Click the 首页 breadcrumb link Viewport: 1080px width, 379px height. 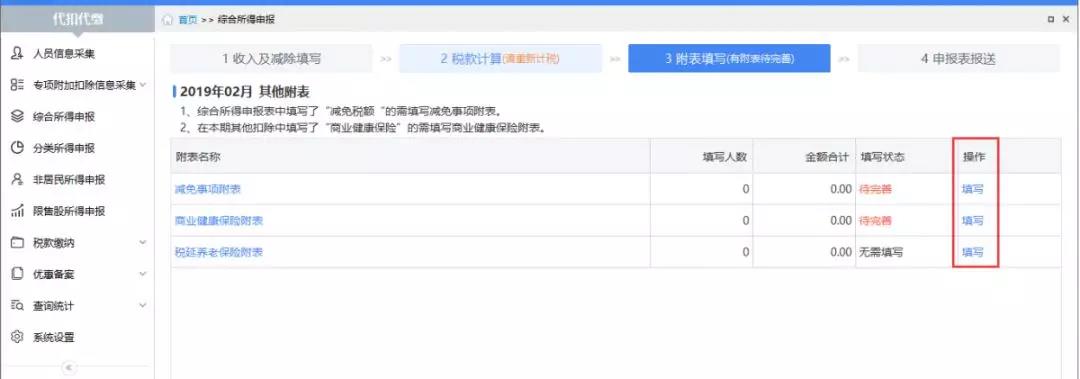click(187, 20)
